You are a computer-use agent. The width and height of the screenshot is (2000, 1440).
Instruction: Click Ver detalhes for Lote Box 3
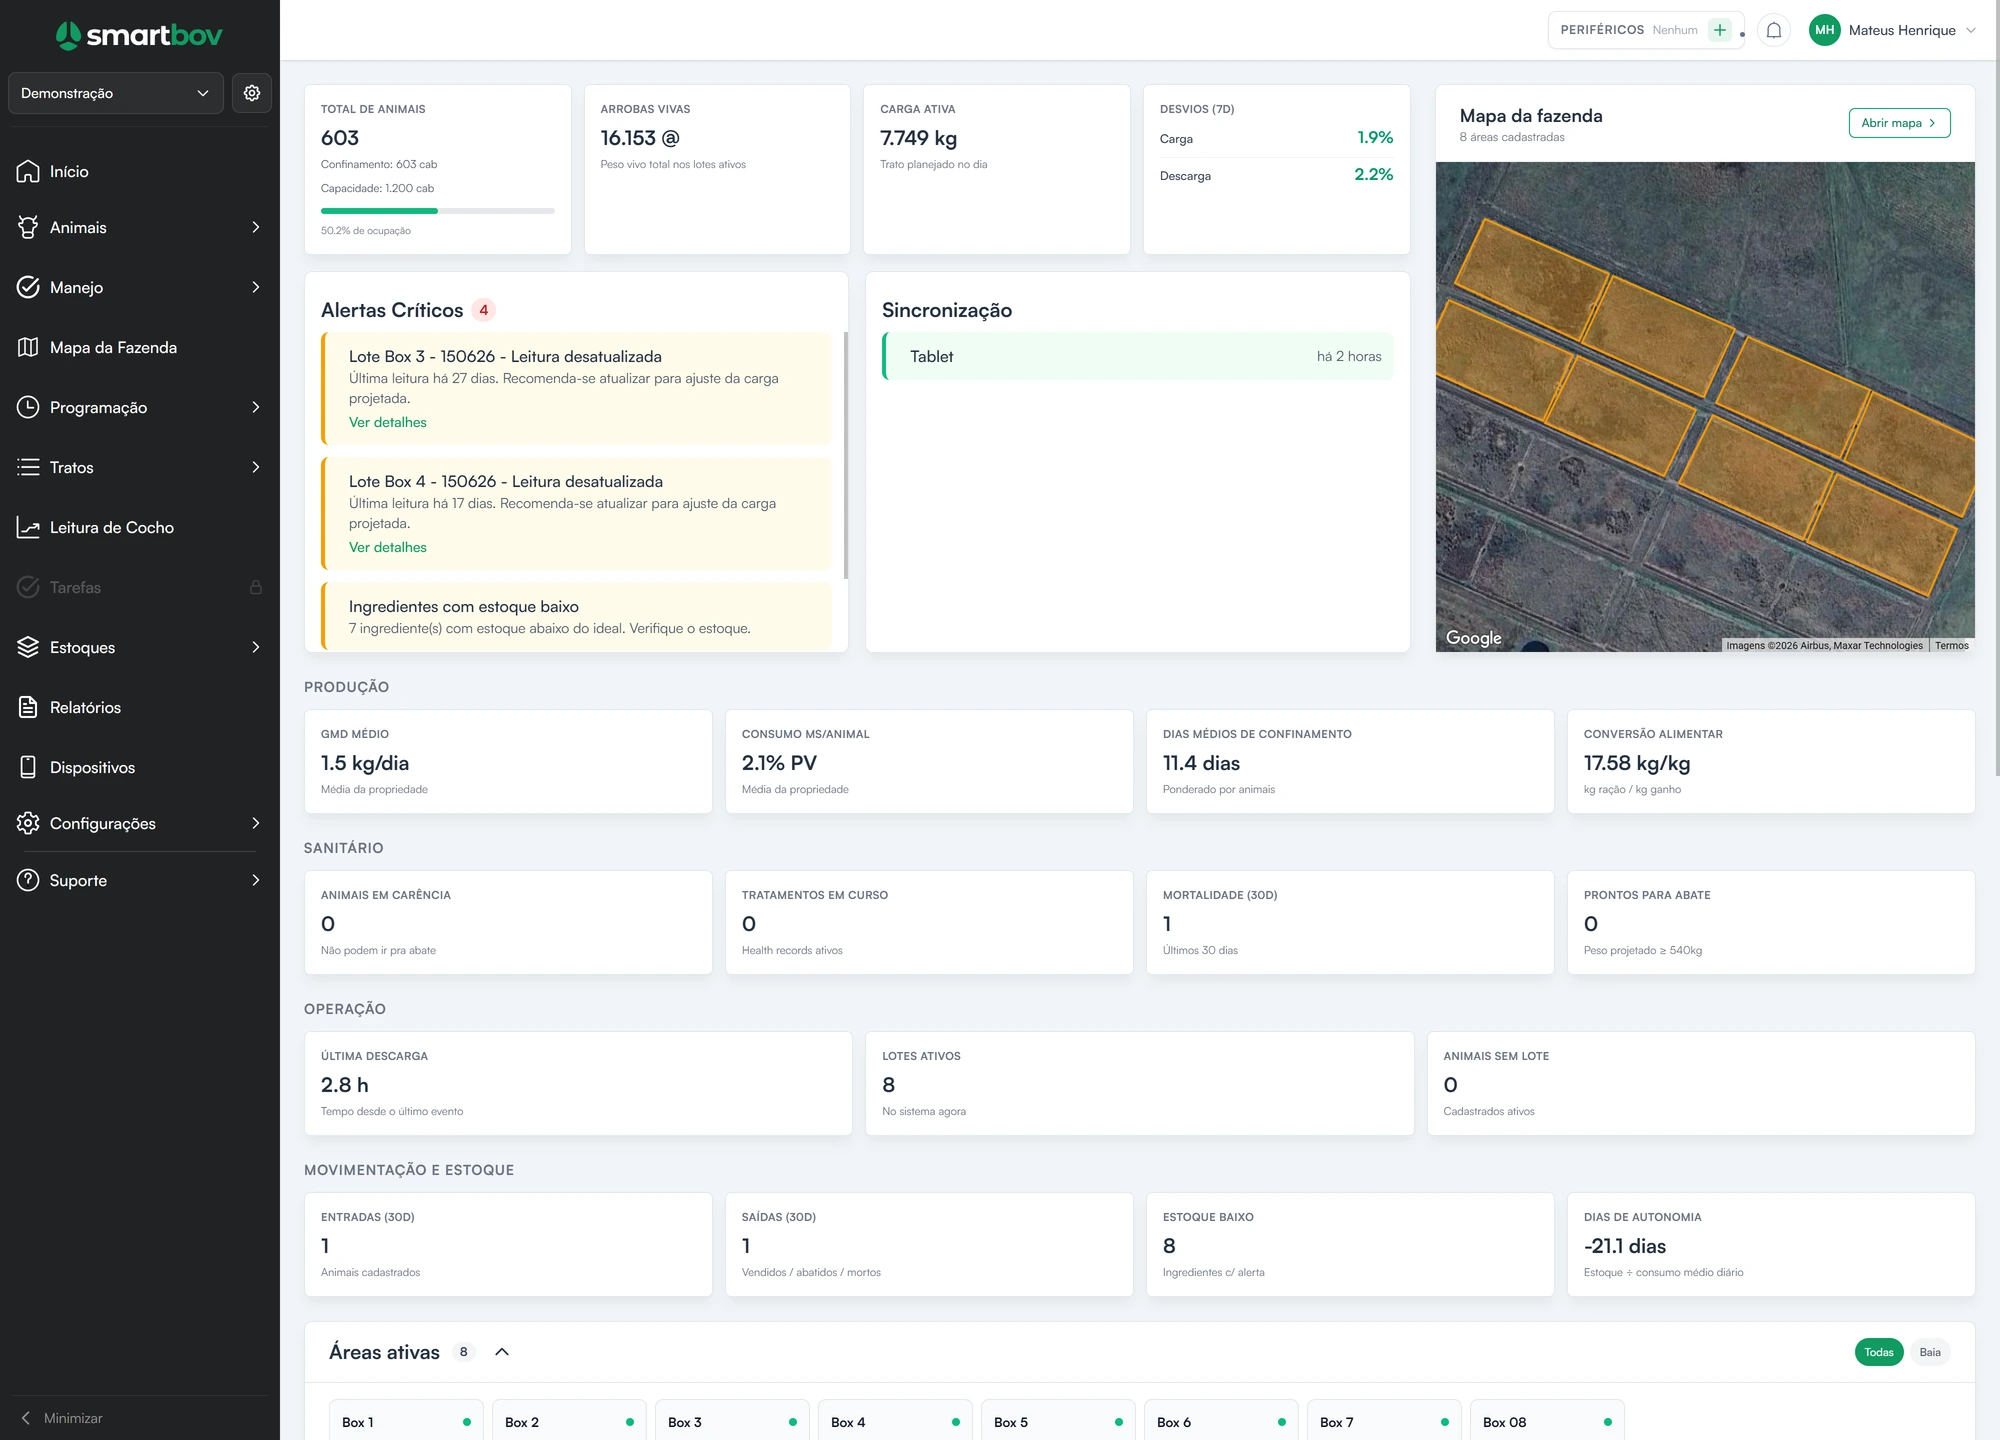tap(387, 422)
